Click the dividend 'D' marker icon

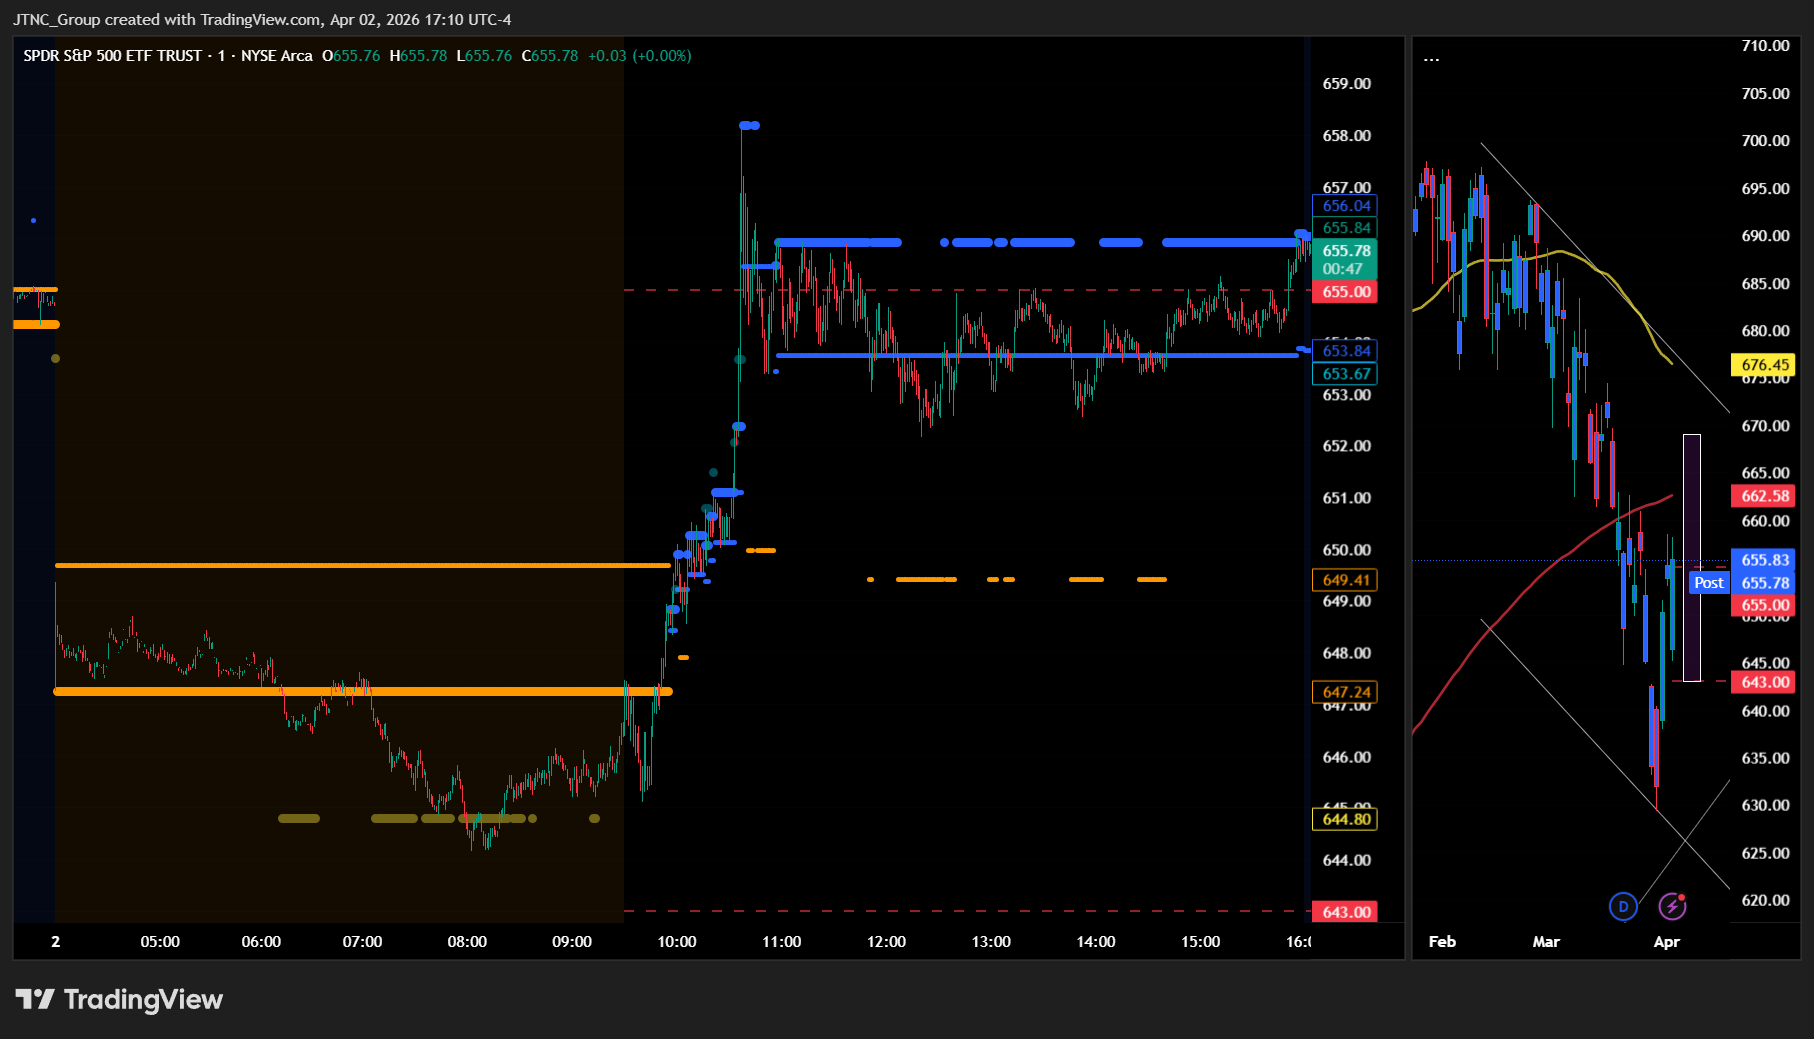tap(1623, 906)
